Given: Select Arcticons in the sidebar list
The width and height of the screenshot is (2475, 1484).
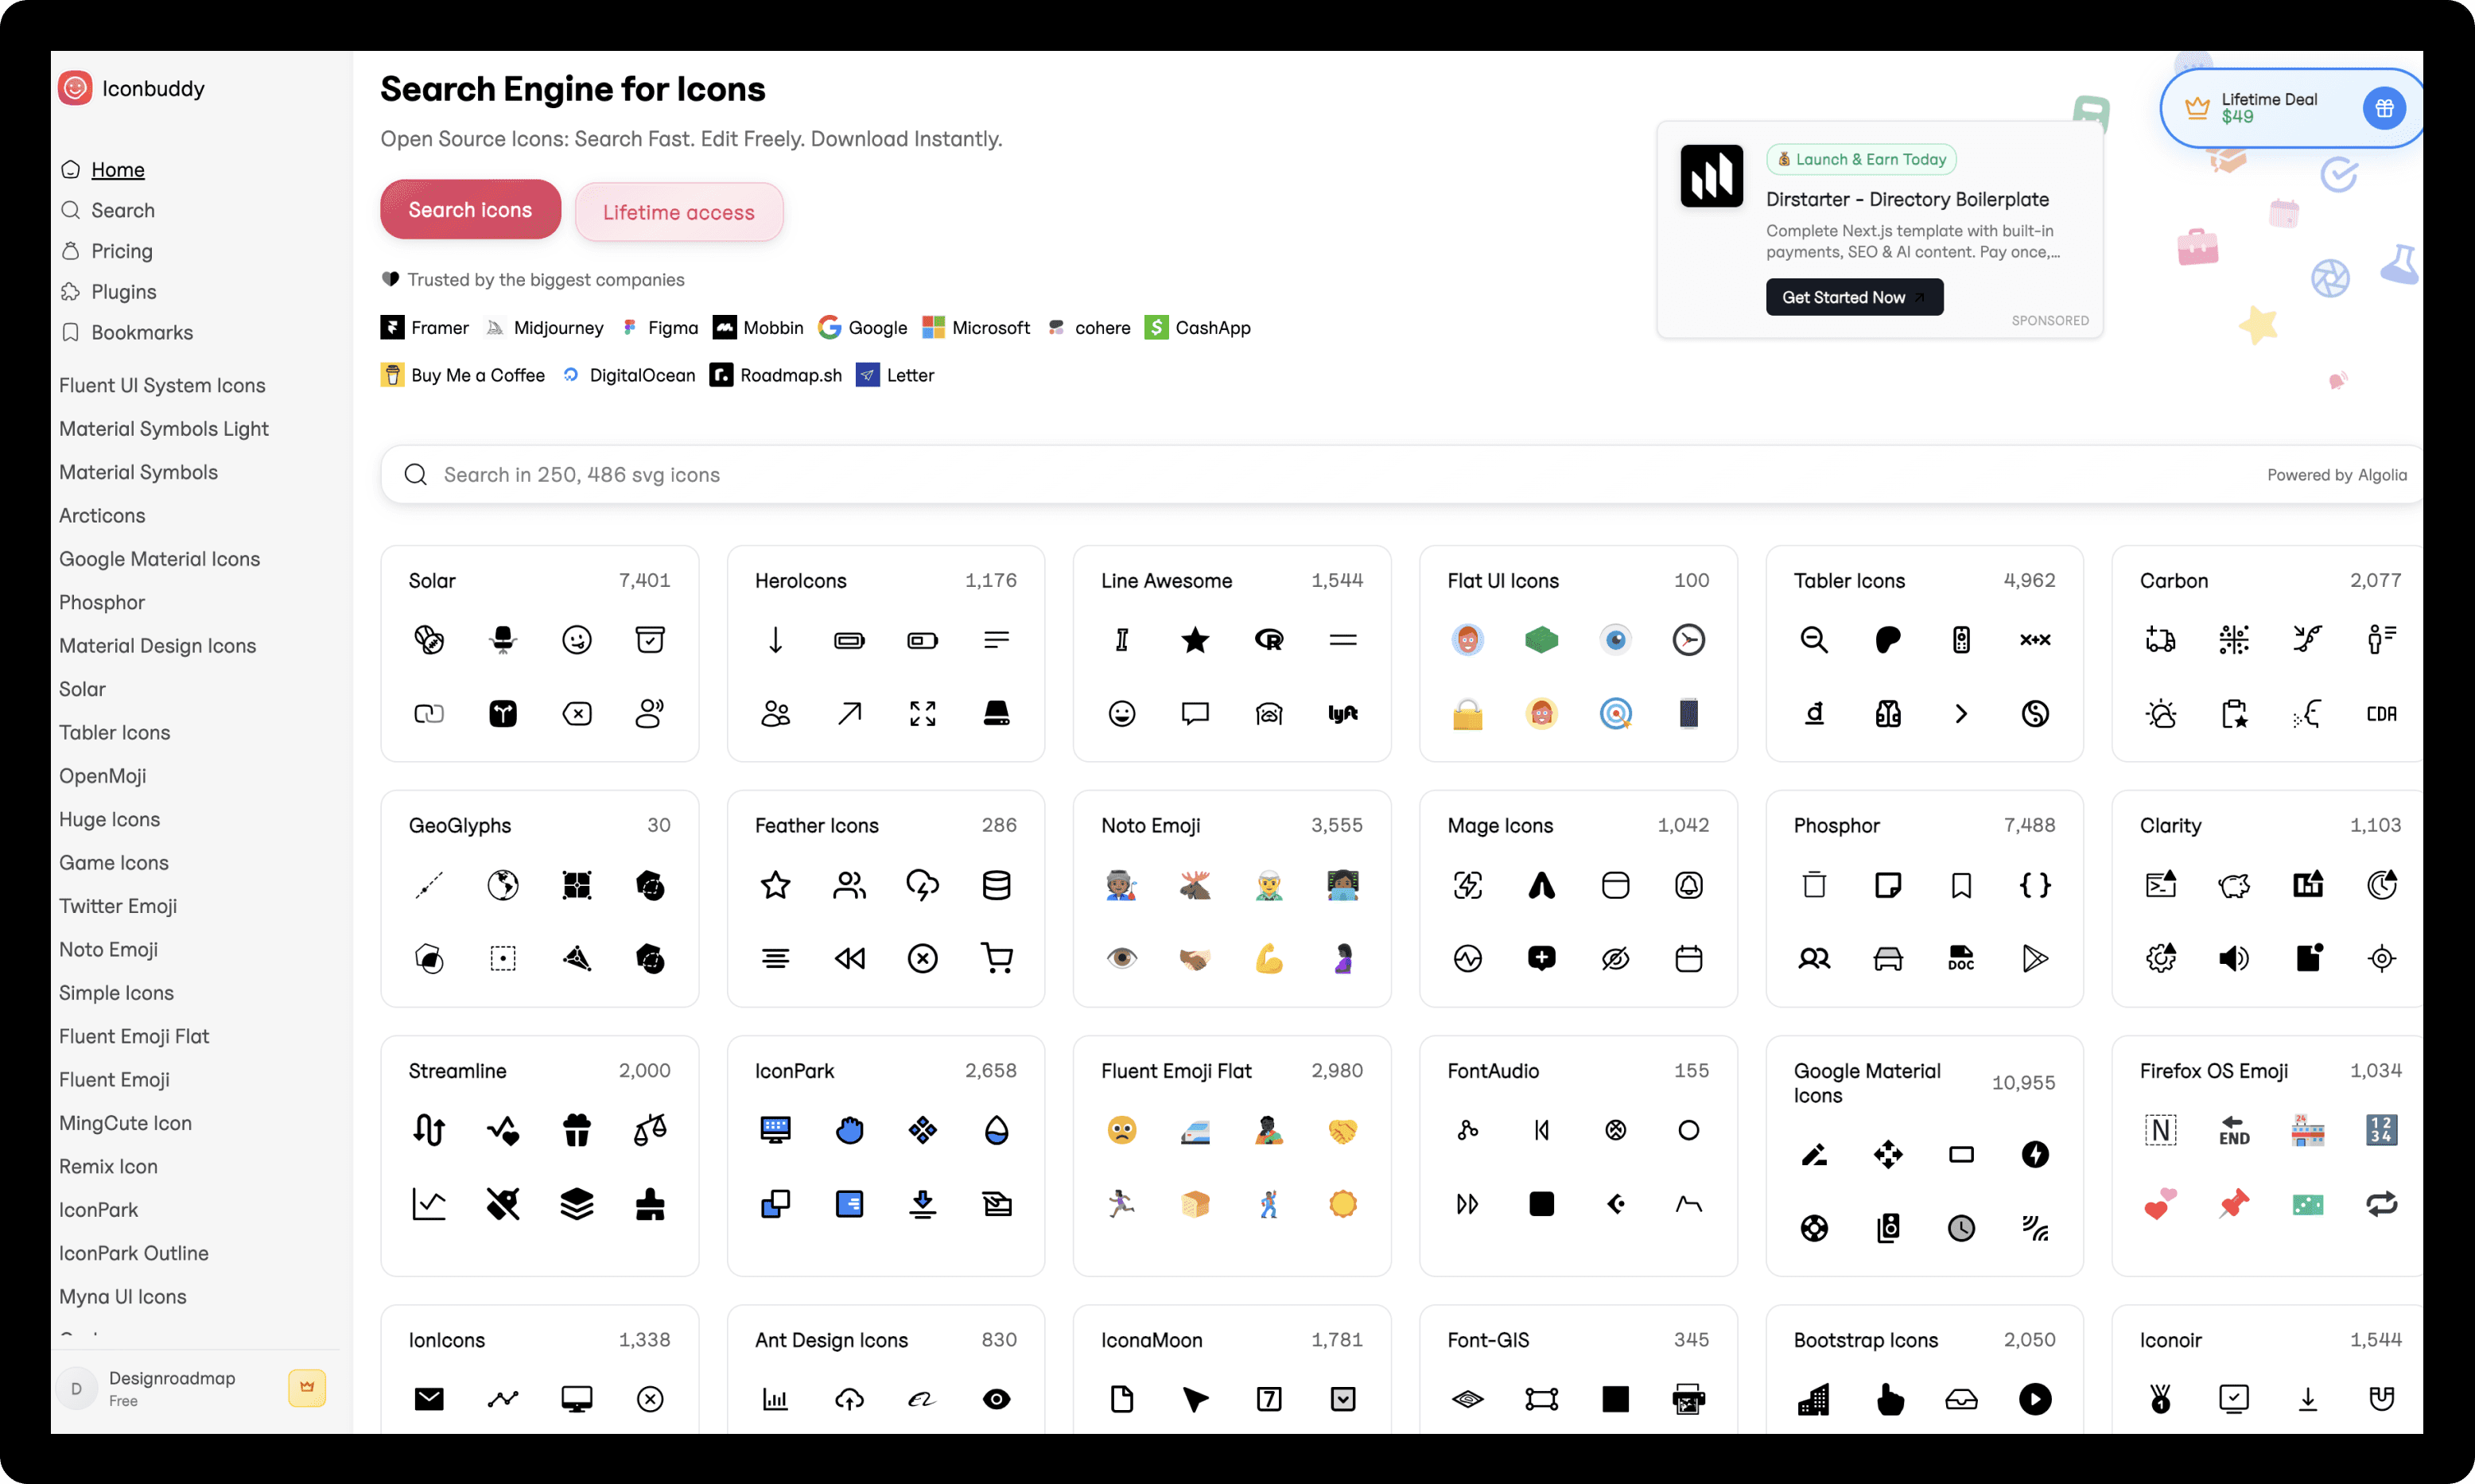Looking at the screenshot, I should click(x=102, y=515).
